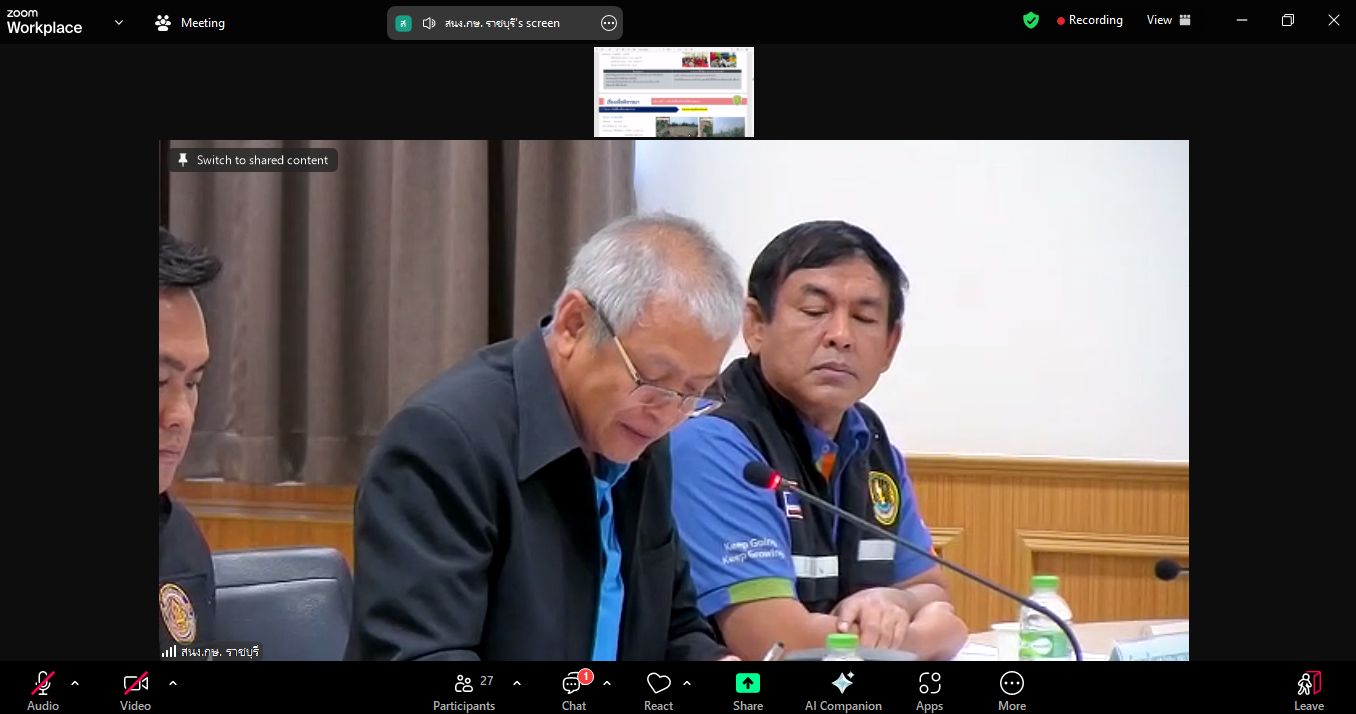The height and width of the screenshot is (714, 1356).
Task: Open the ellipsis options on the shared screen banner
Action: [608, 22]
